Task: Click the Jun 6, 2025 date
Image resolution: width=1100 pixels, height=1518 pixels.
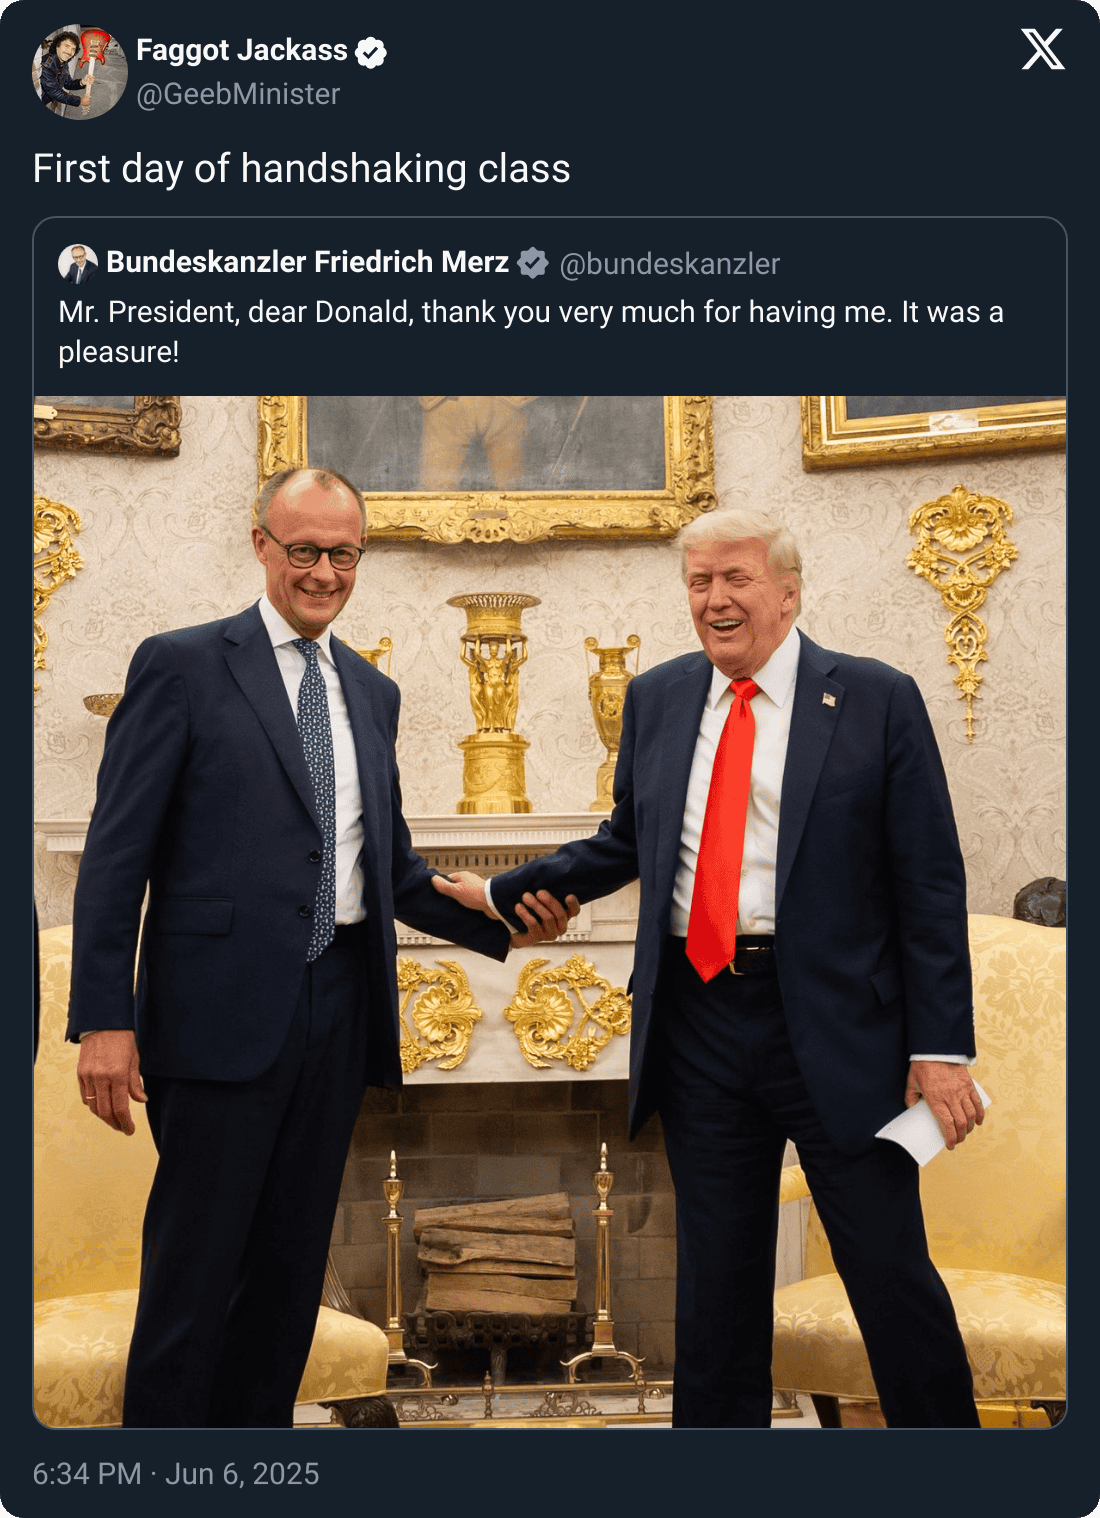Action: click(242, 1473)
